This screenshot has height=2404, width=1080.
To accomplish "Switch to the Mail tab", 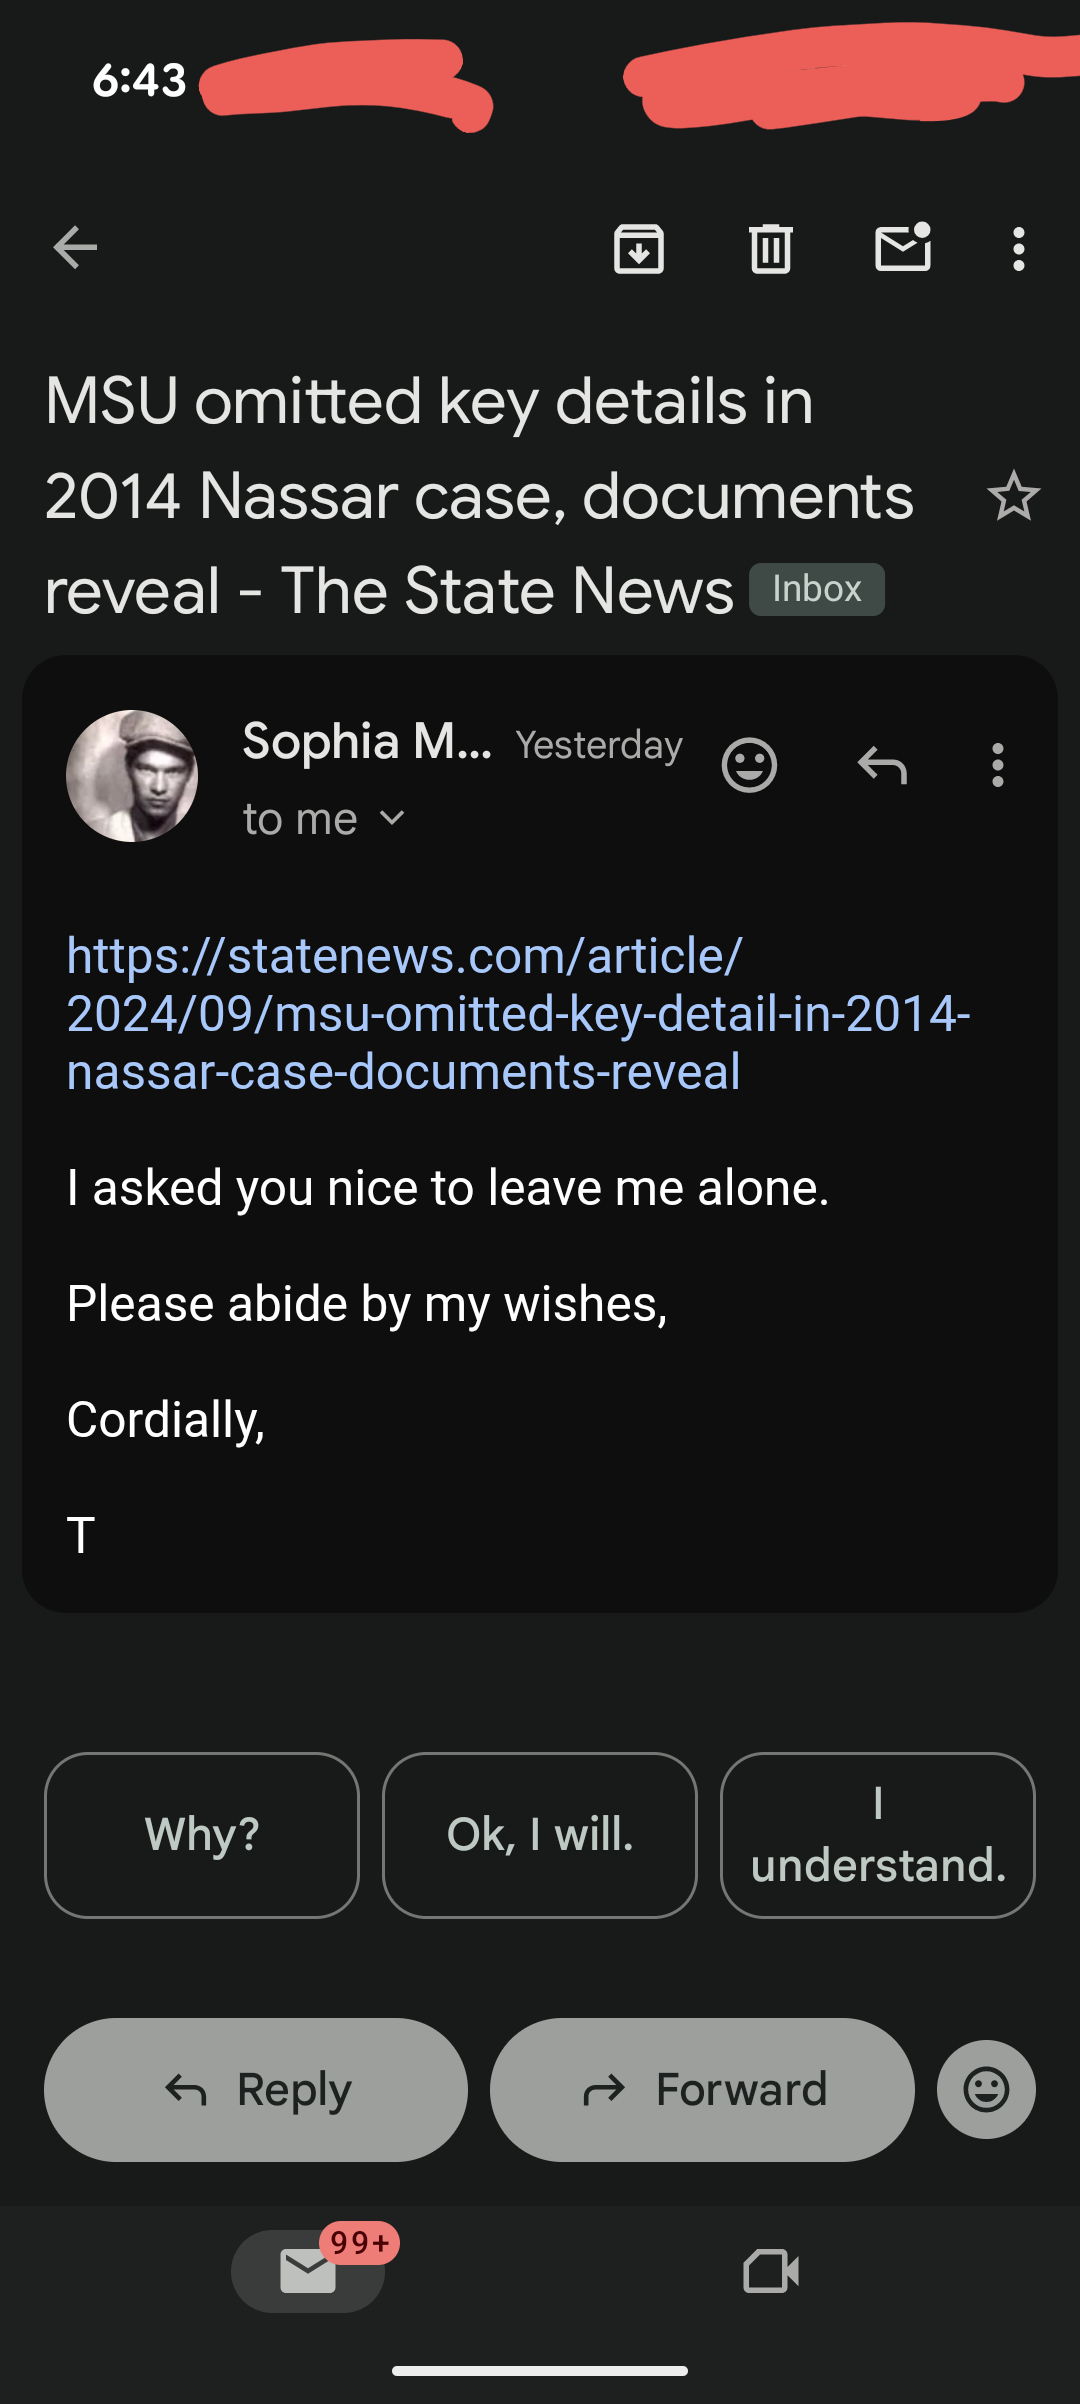I will tap(308, 2271).
